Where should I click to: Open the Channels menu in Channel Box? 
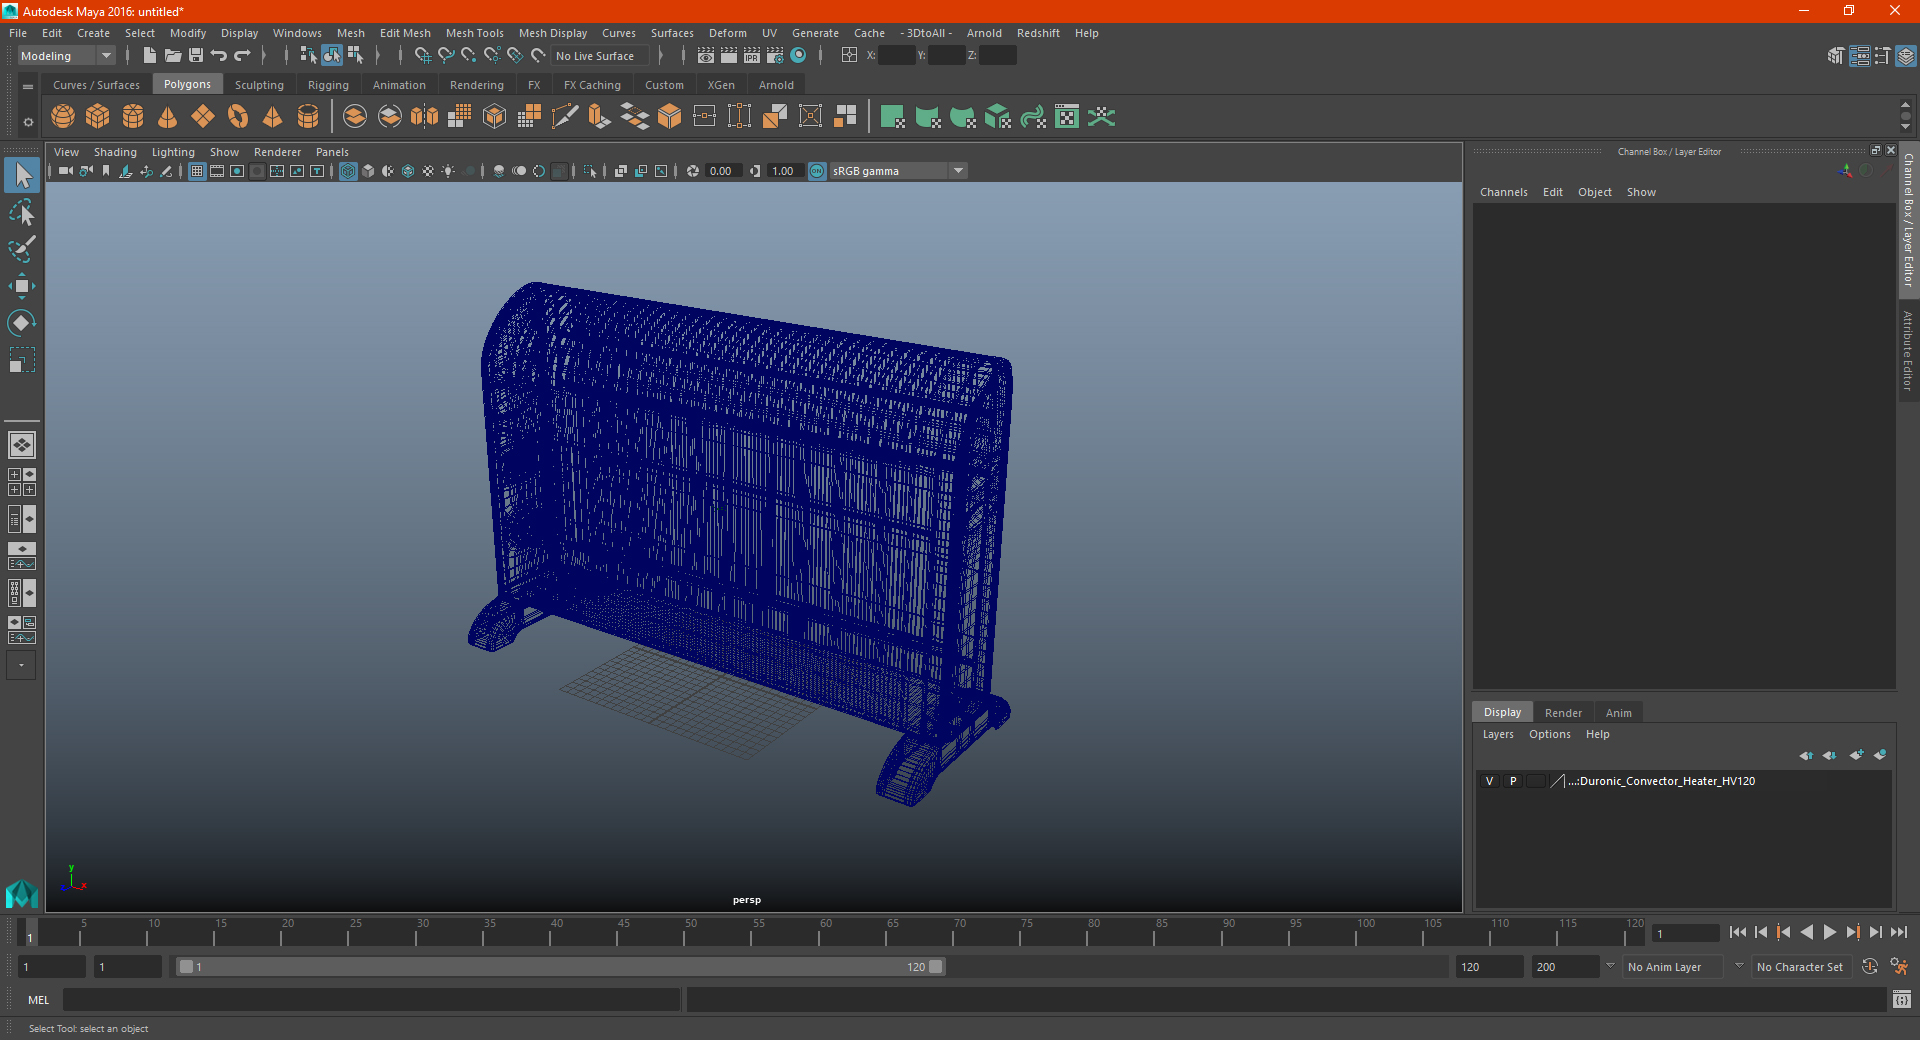tap(1503, 192)
